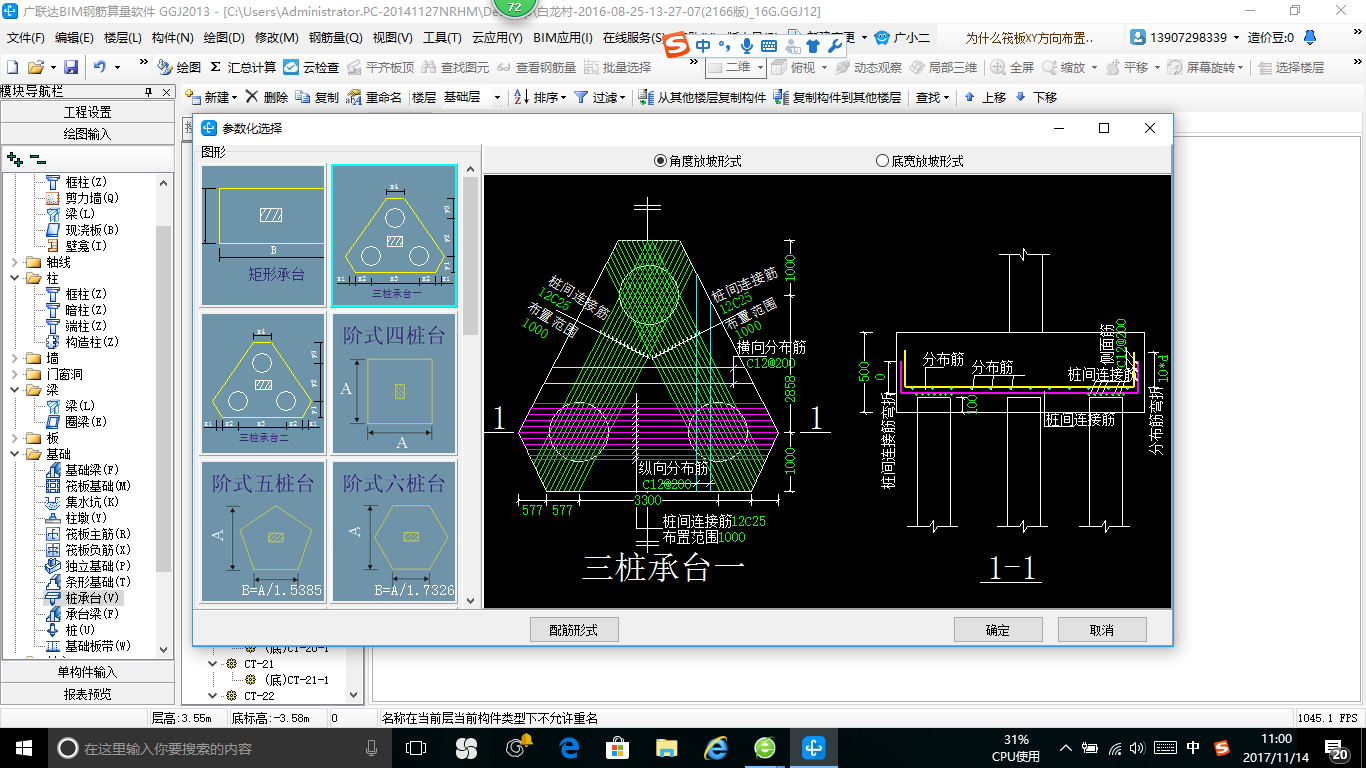
Task: Open the BIM应用(I) menu
Action: 563,38
